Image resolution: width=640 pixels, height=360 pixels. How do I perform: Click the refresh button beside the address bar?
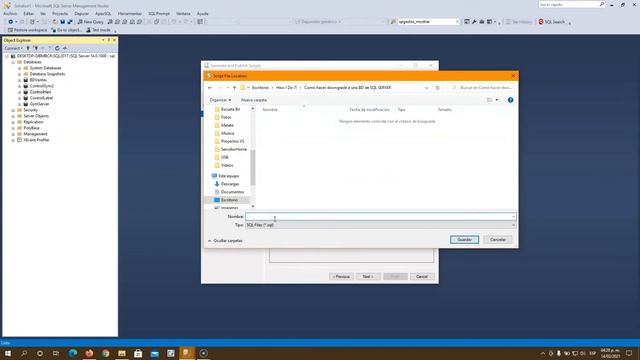pyautogui.click(x=438, y=88)
